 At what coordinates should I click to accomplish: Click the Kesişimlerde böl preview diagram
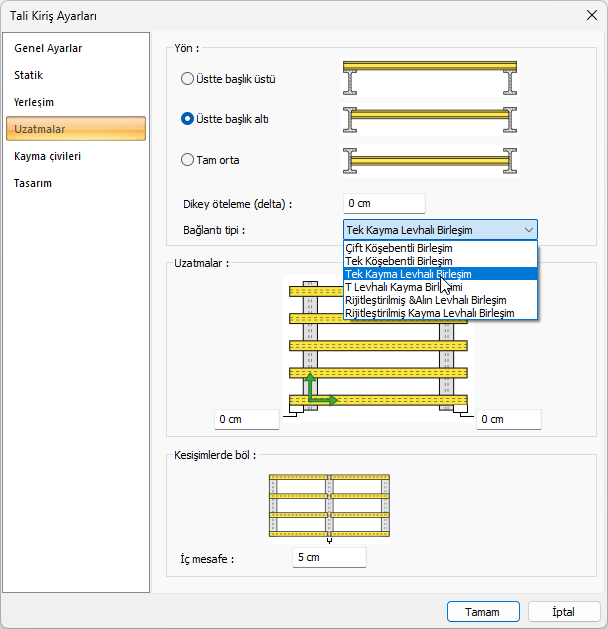click(x=329, y=508)
